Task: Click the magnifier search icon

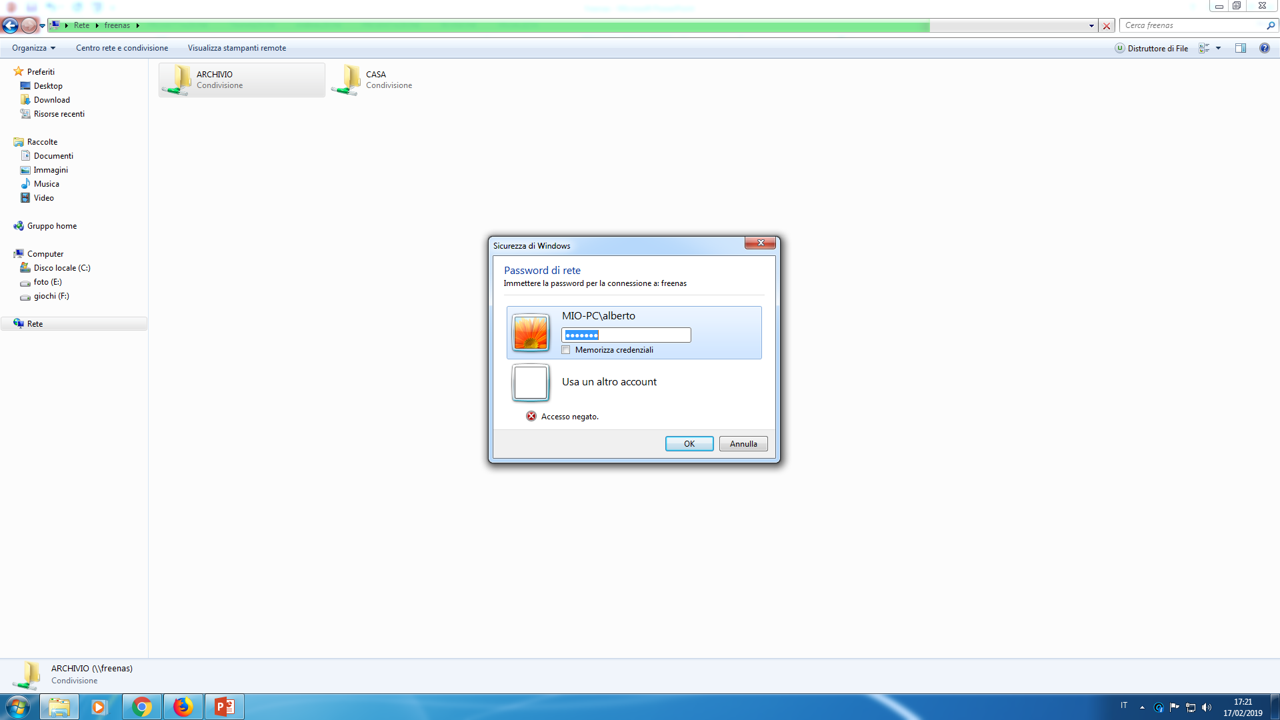Action: (x=1271, y=25)
